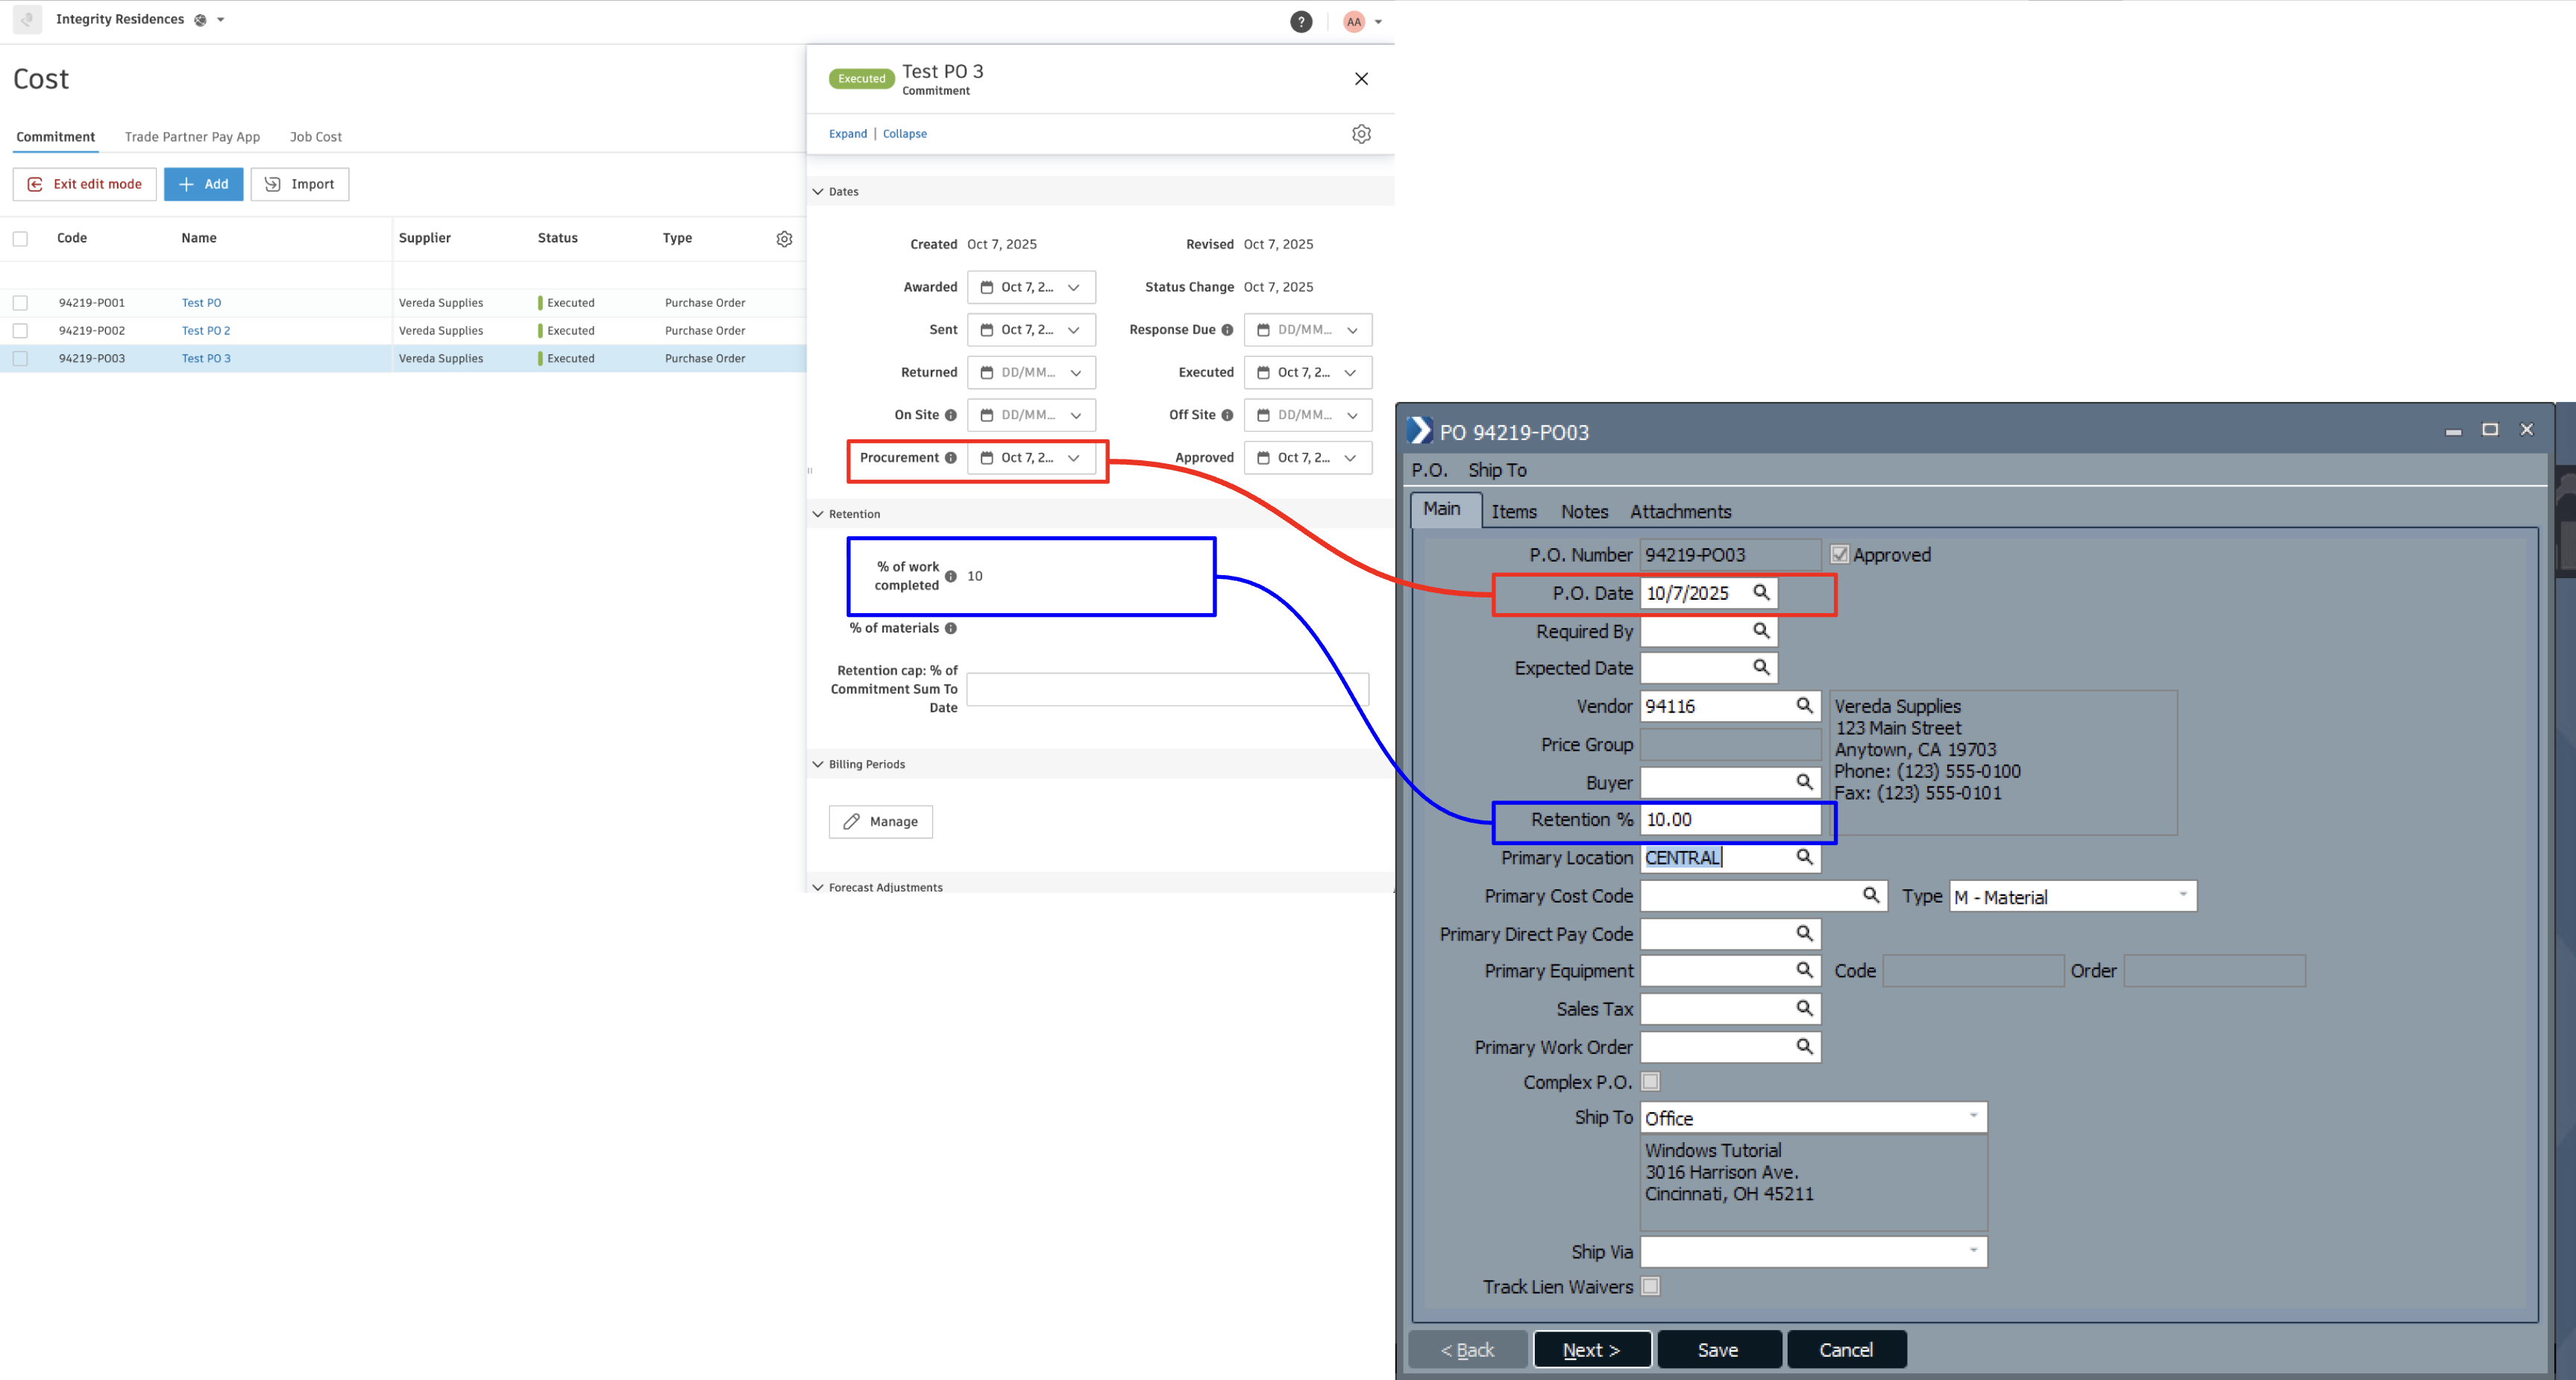Open the Type M - Material dropdown
The width and height of the screenshot is (2576, 1380).
[x=2182, y=896]
